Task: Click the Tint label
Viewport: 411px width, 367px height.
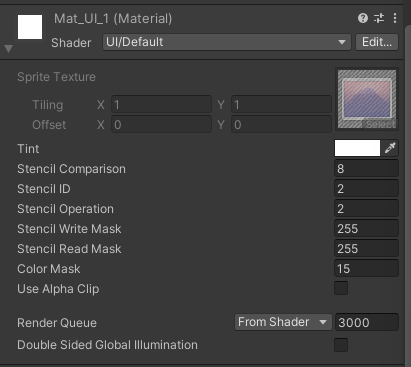Action: [x=28, y=149]
